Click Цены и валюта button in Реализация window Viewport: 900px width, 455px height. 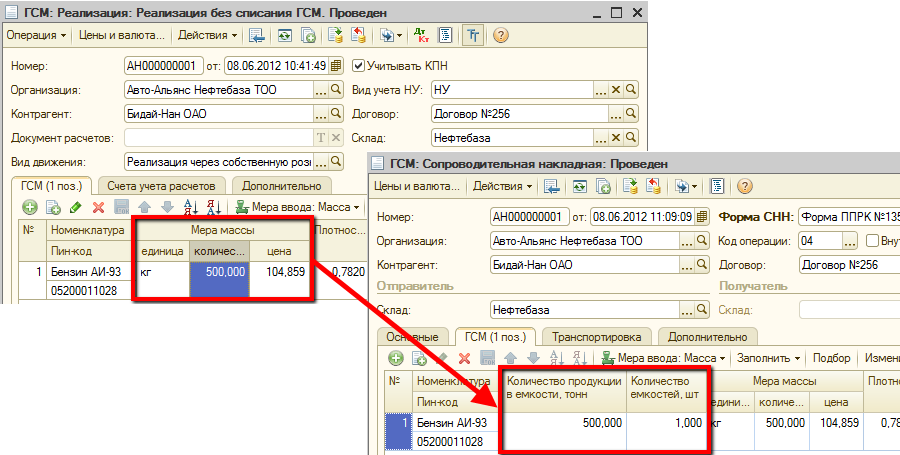click(x=127, y=35)
